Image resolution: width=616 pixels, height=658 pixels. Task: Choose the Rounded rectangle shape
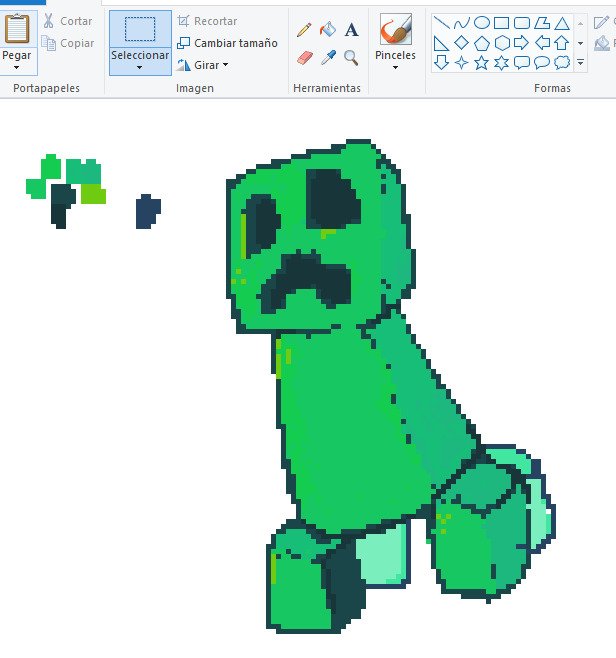[x=522, y=23]
